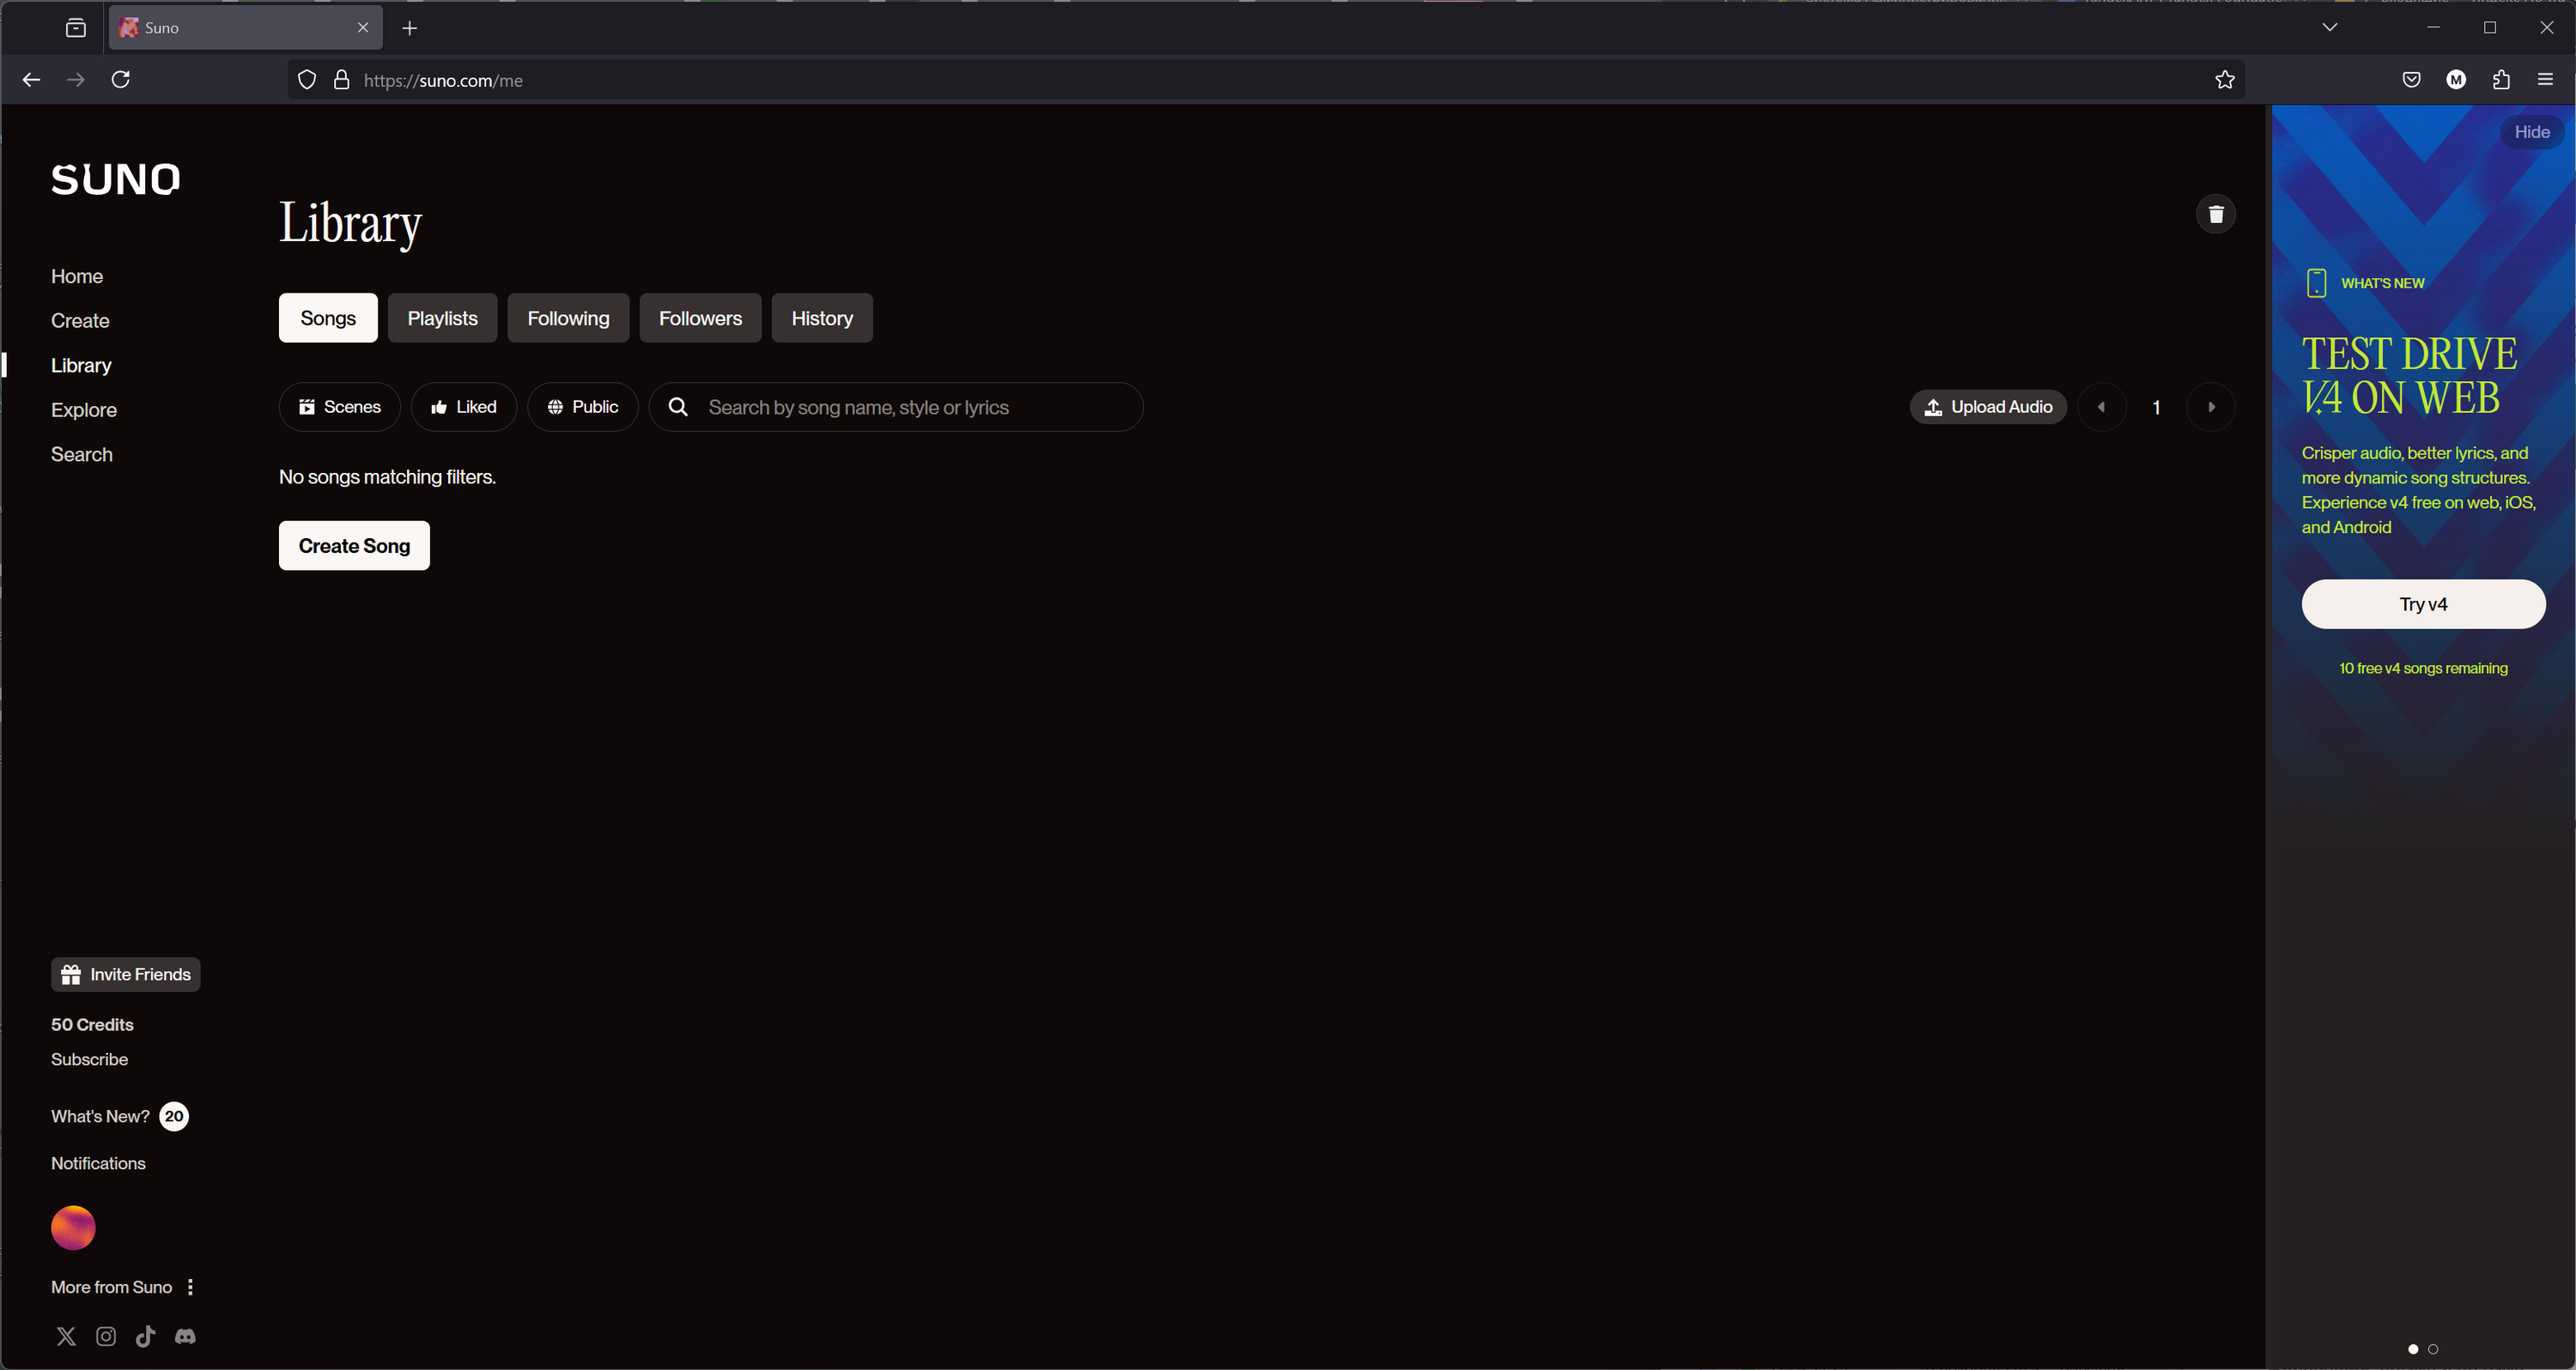Open Suno's TikTok icon
Viewport: 2576px width, 1370px height.
pos(145,1336)
